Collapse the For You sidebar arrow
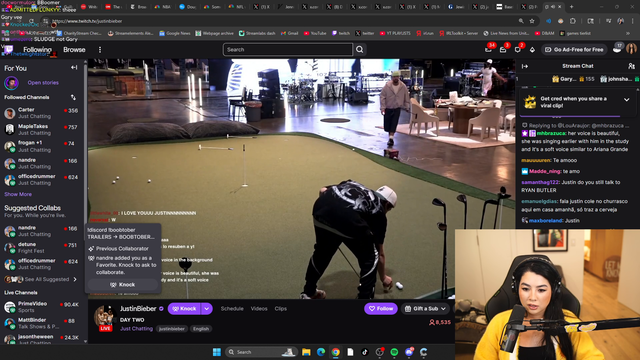This screenshot has width=640, height=360. (74, 68)
